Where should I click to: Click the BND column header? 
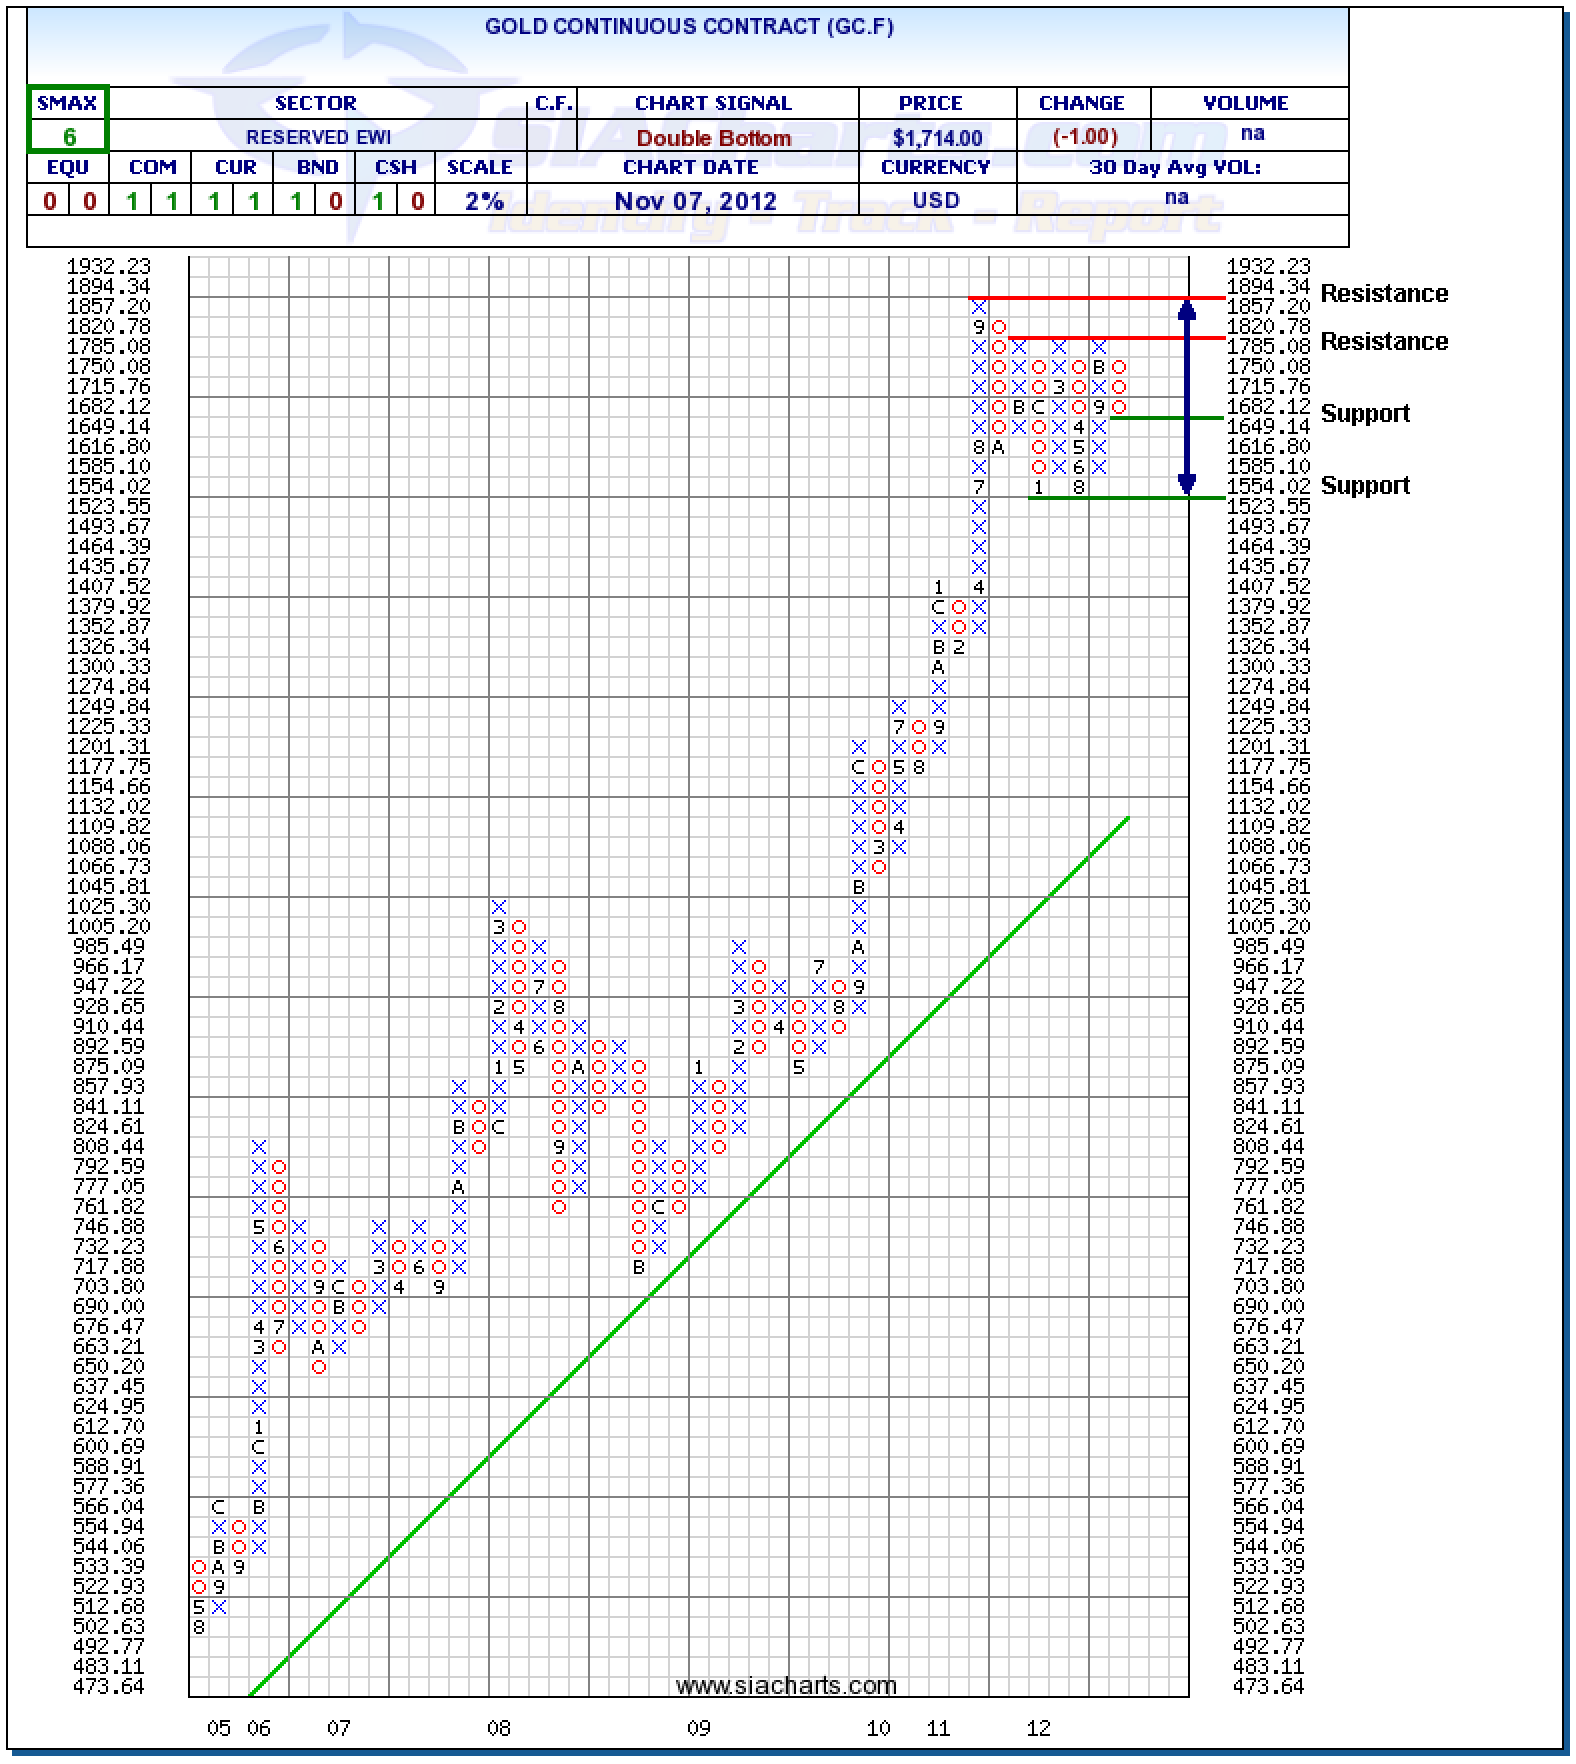[317, 167]
